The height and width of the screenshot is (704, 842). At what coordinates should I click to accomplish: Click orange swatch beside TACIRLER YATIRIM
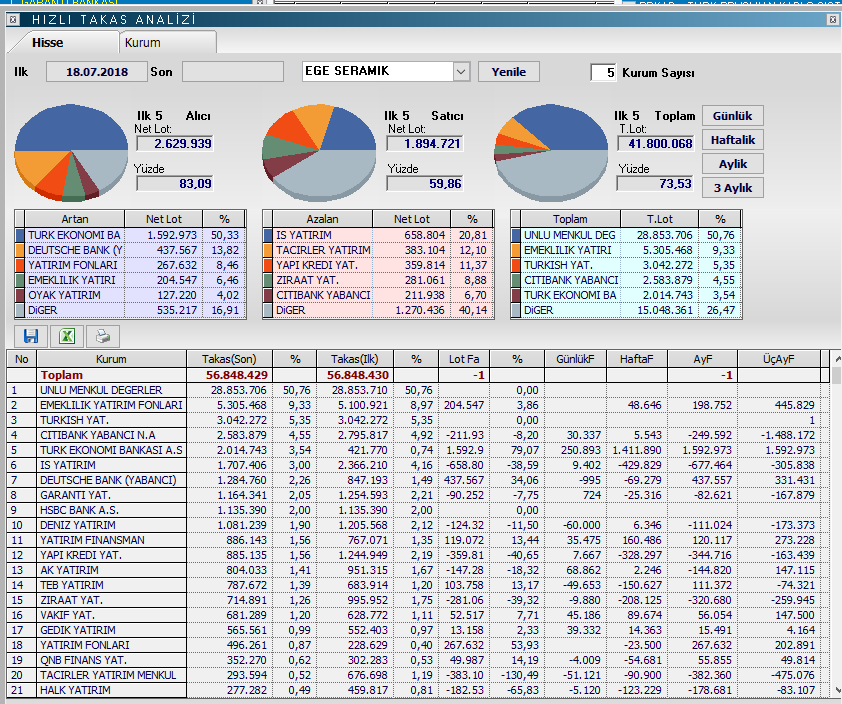[x=268, y=250]
